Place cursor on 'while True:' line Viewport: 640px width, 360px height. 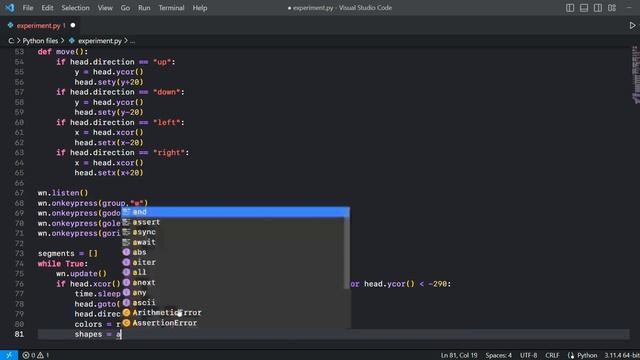click(x=62, y=264)
